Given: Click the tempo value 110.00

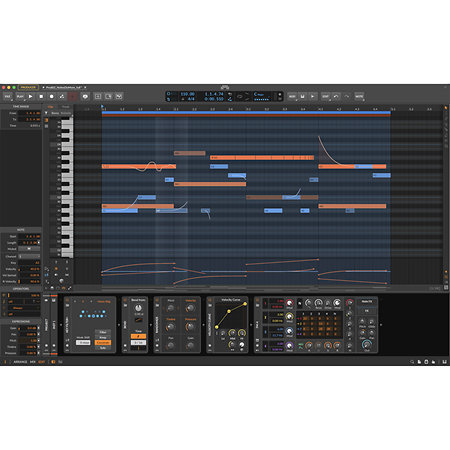Looking at the screenshot, I should pyautogui.click(x=187, y=94).
